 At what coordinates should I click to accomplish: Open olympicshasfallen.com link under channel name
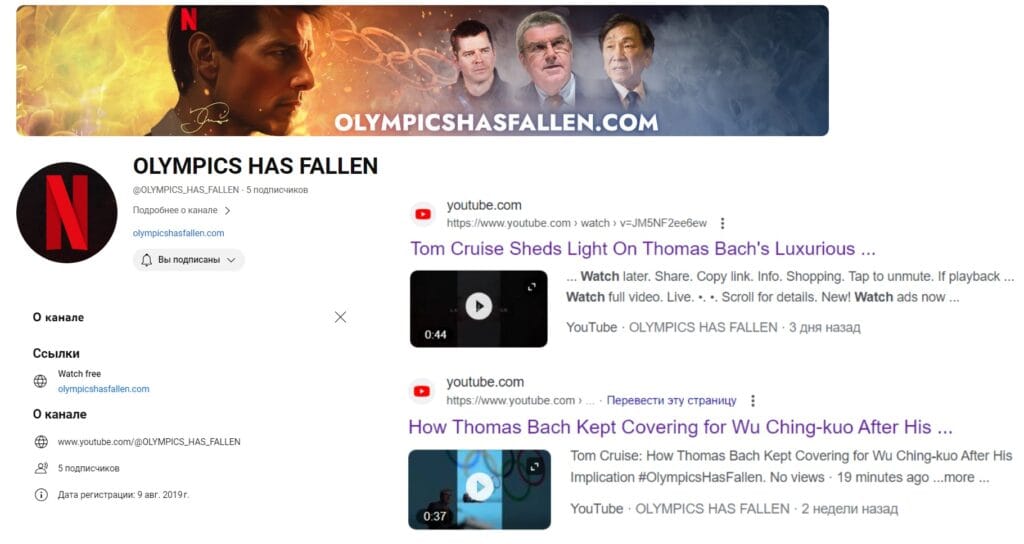[178, 233]
